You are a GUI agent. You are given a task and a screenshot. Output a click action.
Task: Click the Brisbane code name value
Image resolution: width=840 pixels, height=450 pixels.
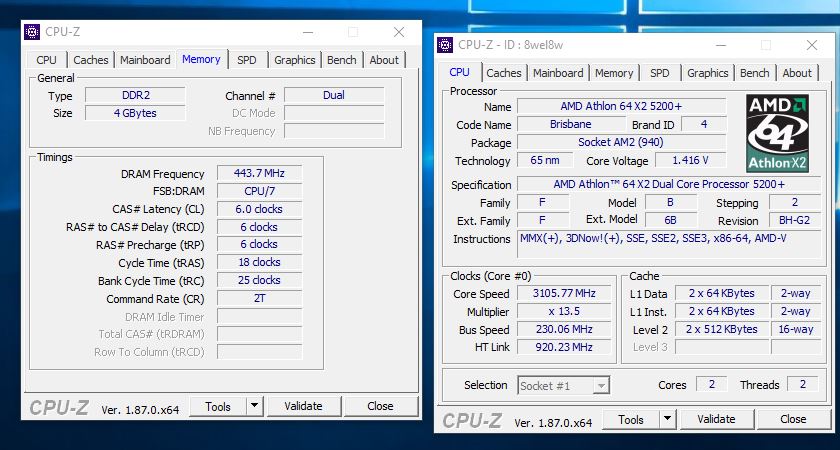[571, 124]
